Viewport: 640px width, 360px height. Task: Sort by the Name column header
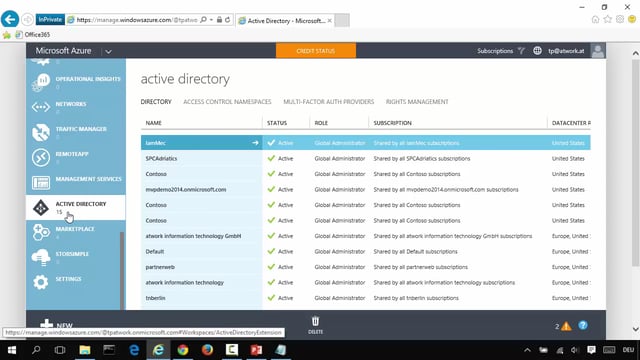[x=153, y=123]
